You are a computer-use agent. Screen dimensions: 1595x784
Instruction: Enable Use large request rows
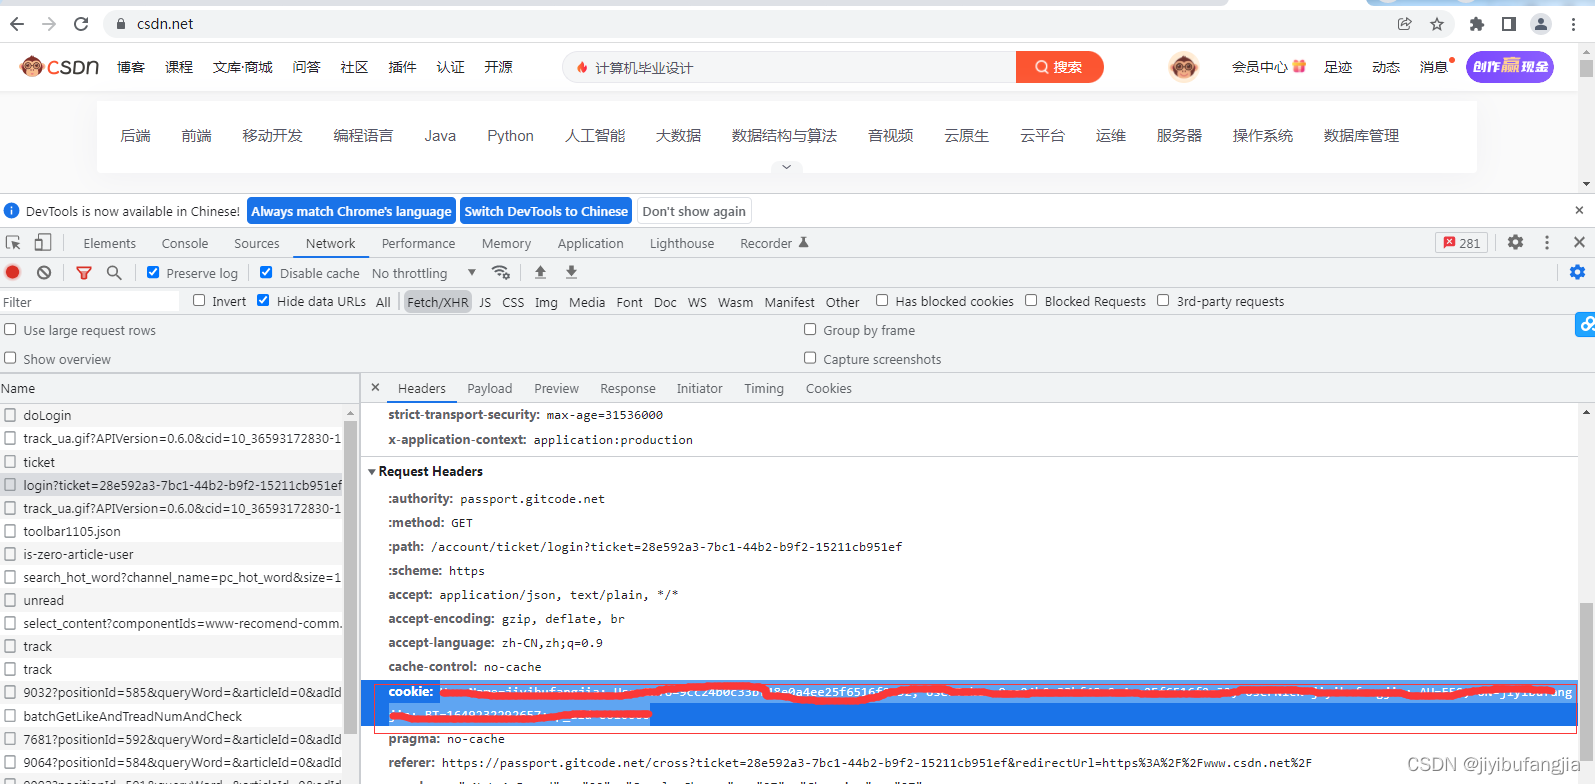point(10,329)
